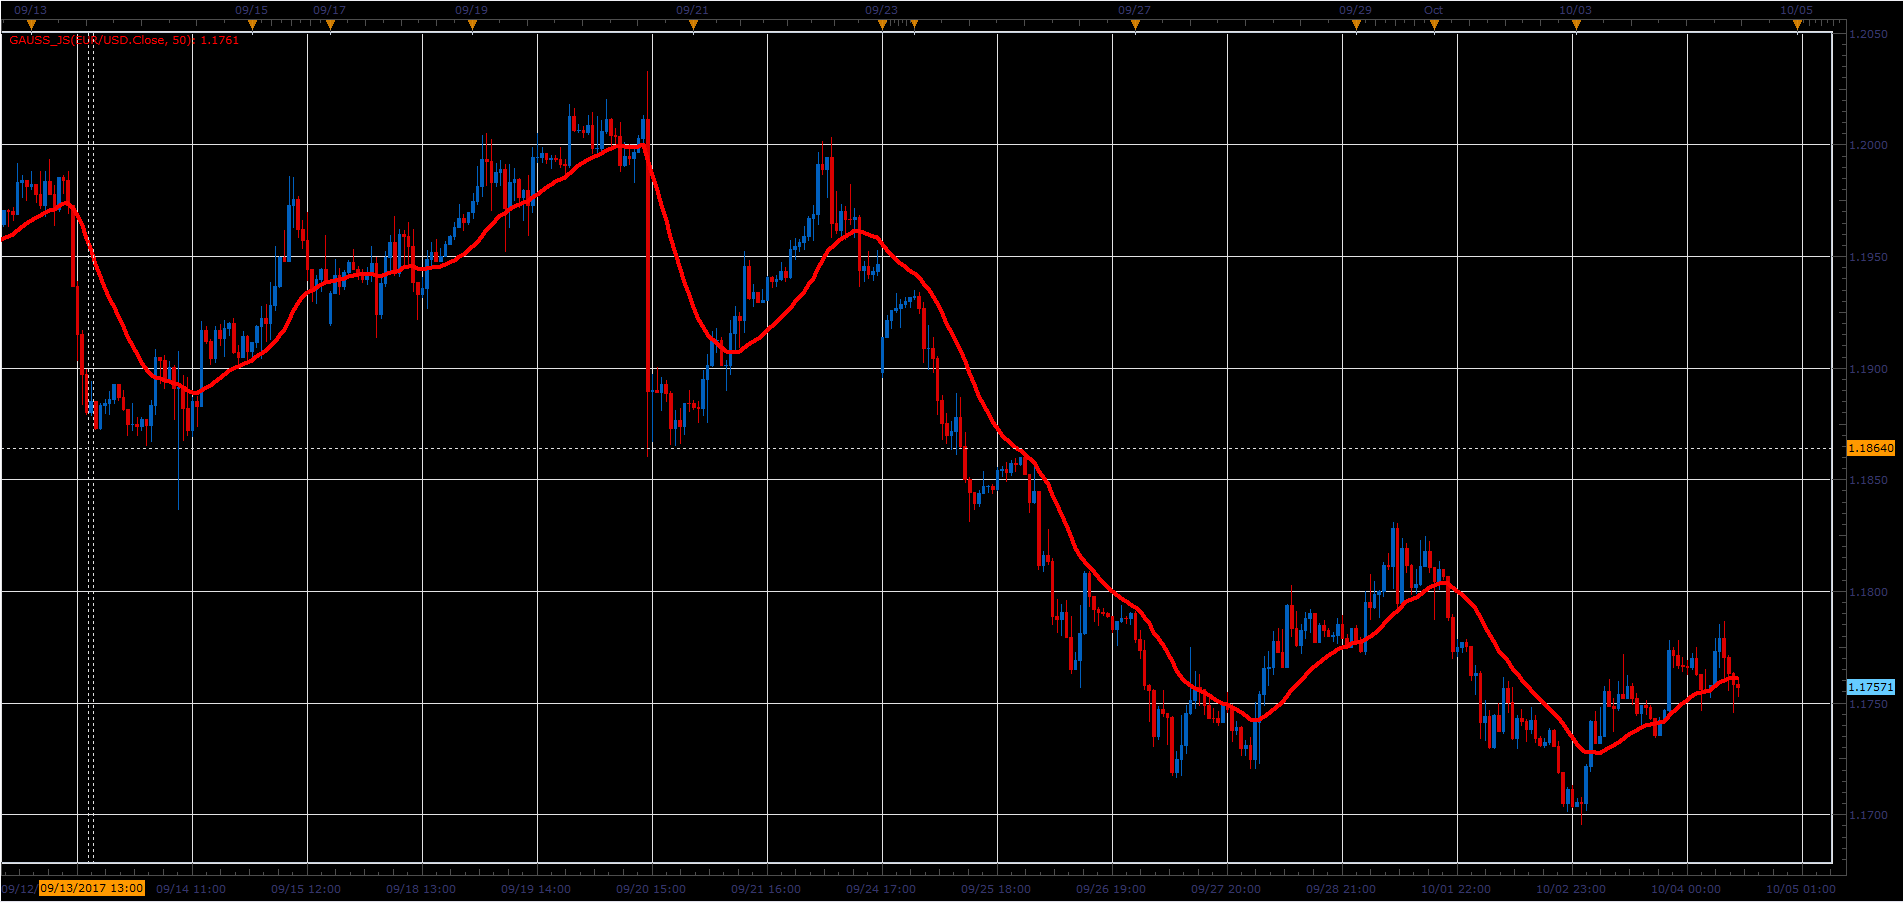The height and width of the screenshot is (903, 1903).
Task: Click the 1.1800 price axis label
Action: [x=1869, y=592]
